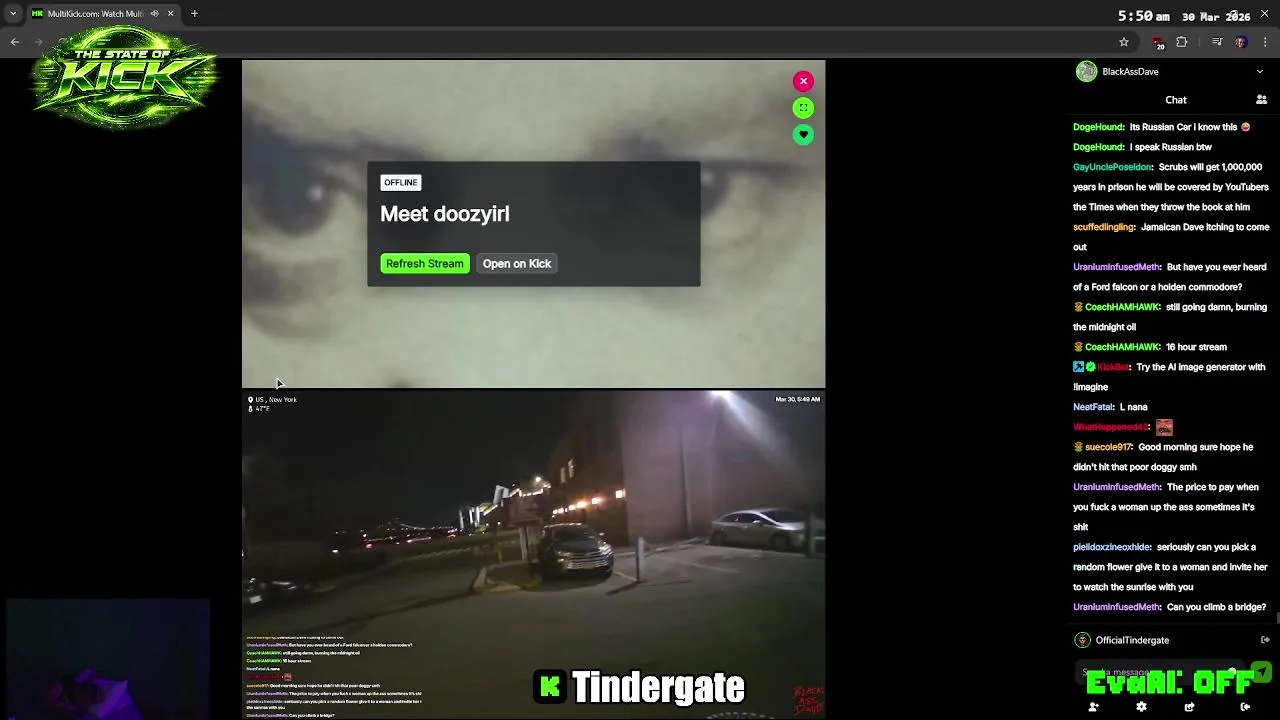The image size is (1280, 720).
Task: Click the KickBot username in chat
Action: (1114, 367)
